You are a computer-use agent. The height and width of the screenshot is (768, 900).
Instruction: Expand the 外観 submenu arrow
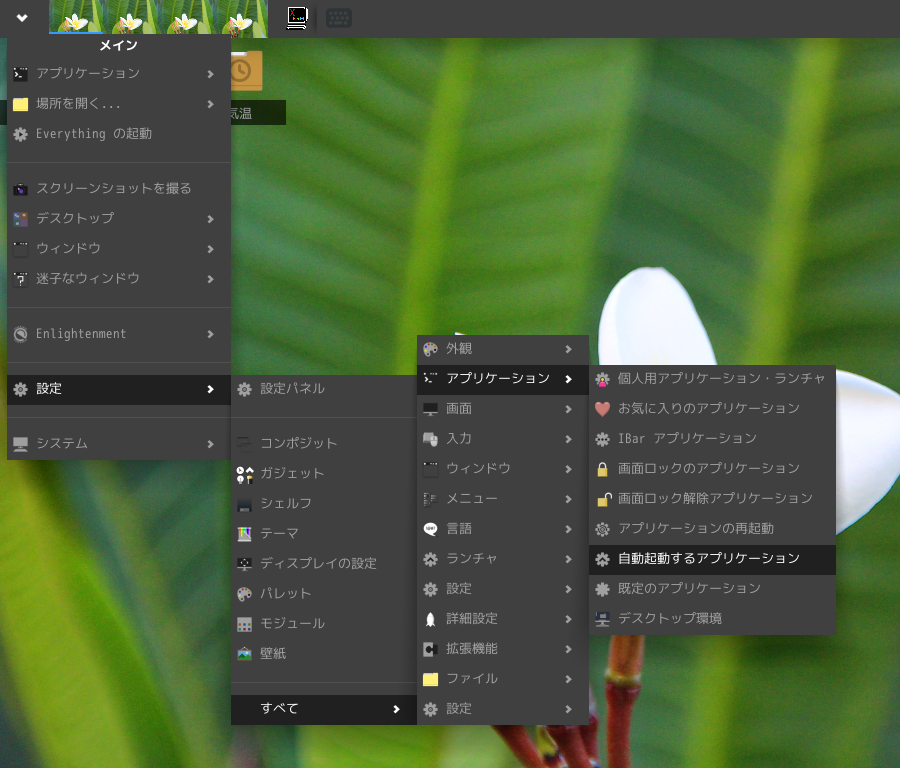tap(568, 349)
